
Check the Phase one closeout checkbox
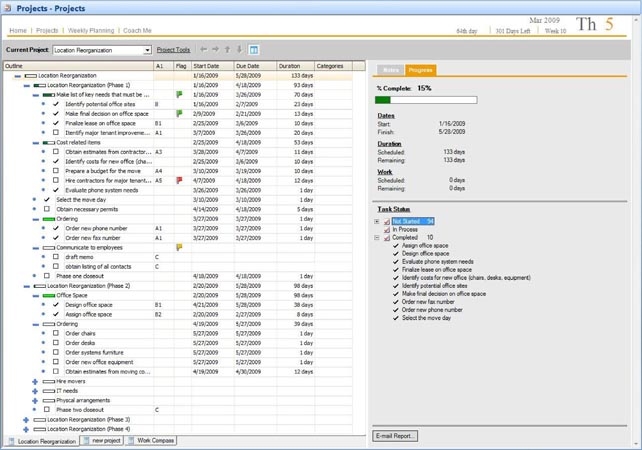point(47,276)
